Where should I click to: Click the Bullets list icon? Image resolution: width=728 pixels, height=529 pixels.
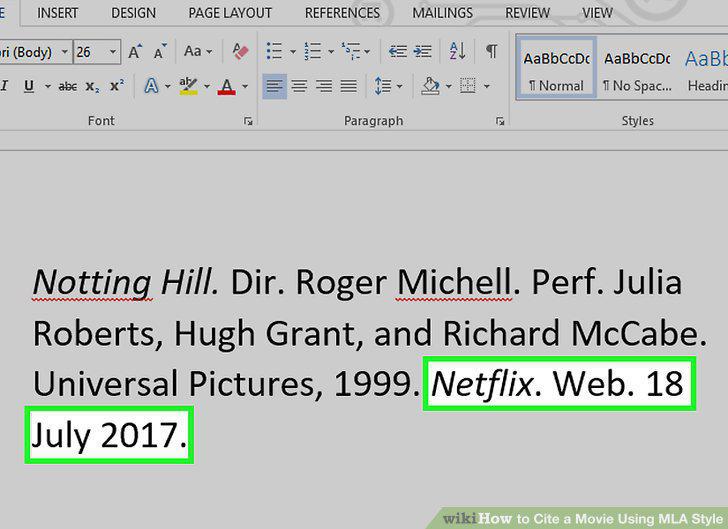tap(274, 51)
